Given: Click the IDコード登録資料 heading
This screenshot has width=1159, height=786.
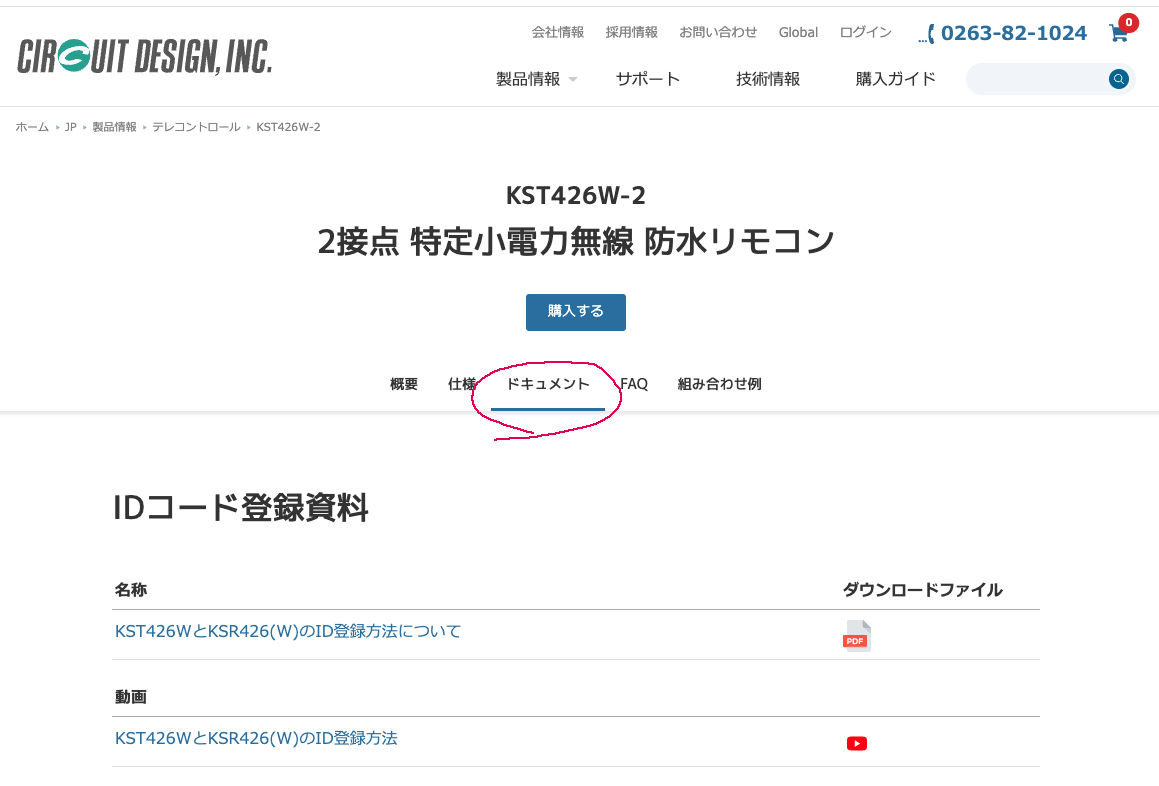Looking at the screenshot, I should pyautogui.click(x=241, y=507).
